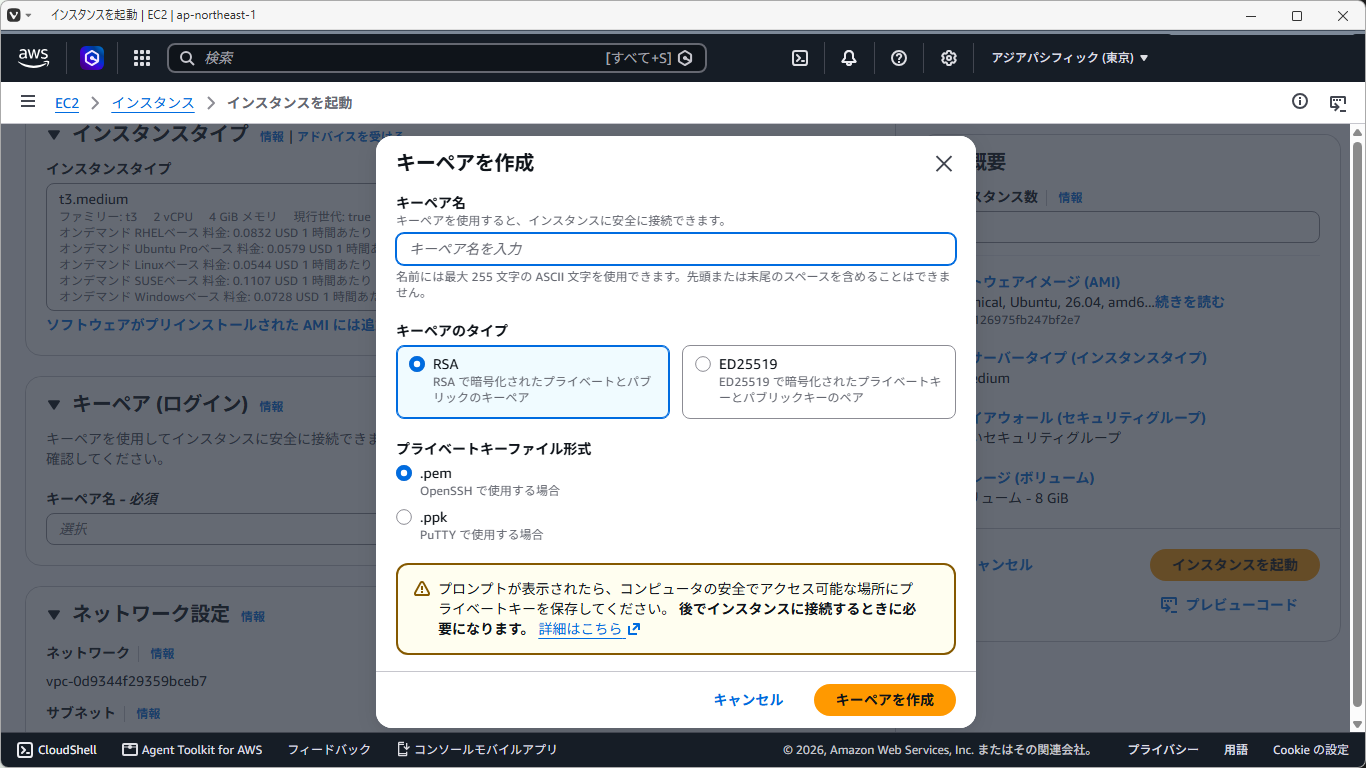The width and height of the screenshot is (1366, 768).
Task: Click 情報 link next to ネットワーク設定
Action: point(253,617)
